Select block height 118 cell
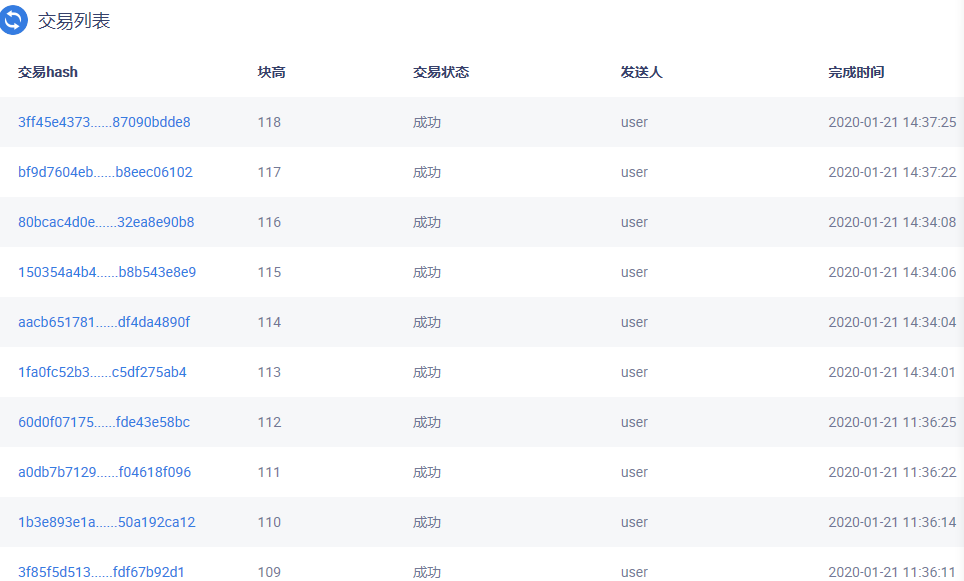The width and height of the screenshot is (964, 581). coord(269,122)
